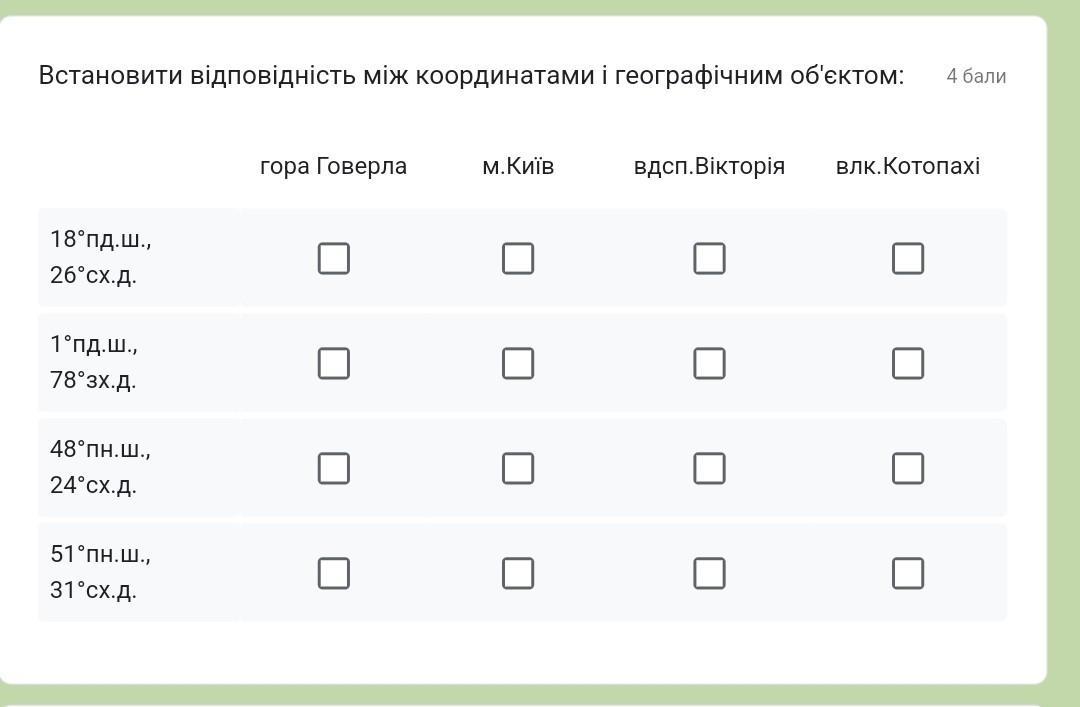This screenshot has height=707, width=1080.
Task: Tick м.Київ for 51°пн.ш., 31°сх.д.
Action: pyautogui.click(x=518, y=573)
